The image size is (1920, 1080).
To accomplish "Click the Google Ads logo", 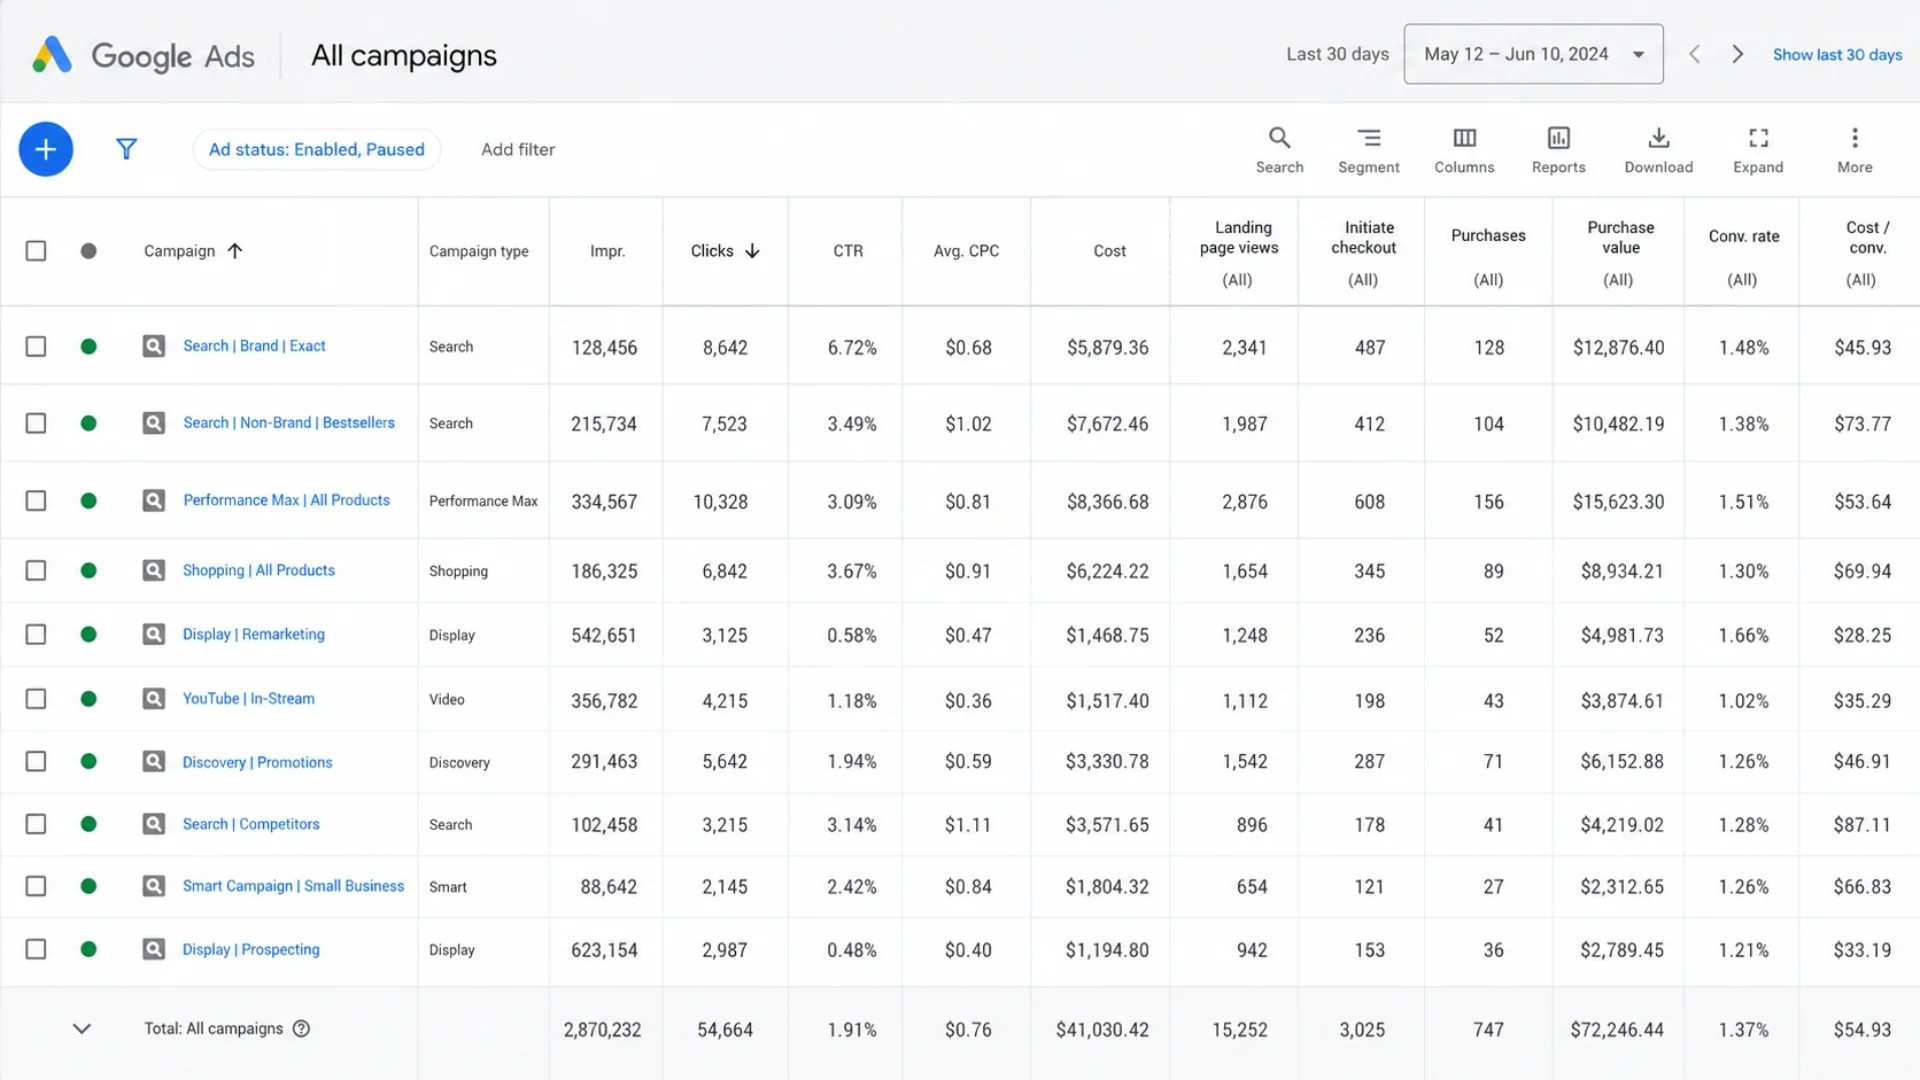I will point(143,55).
